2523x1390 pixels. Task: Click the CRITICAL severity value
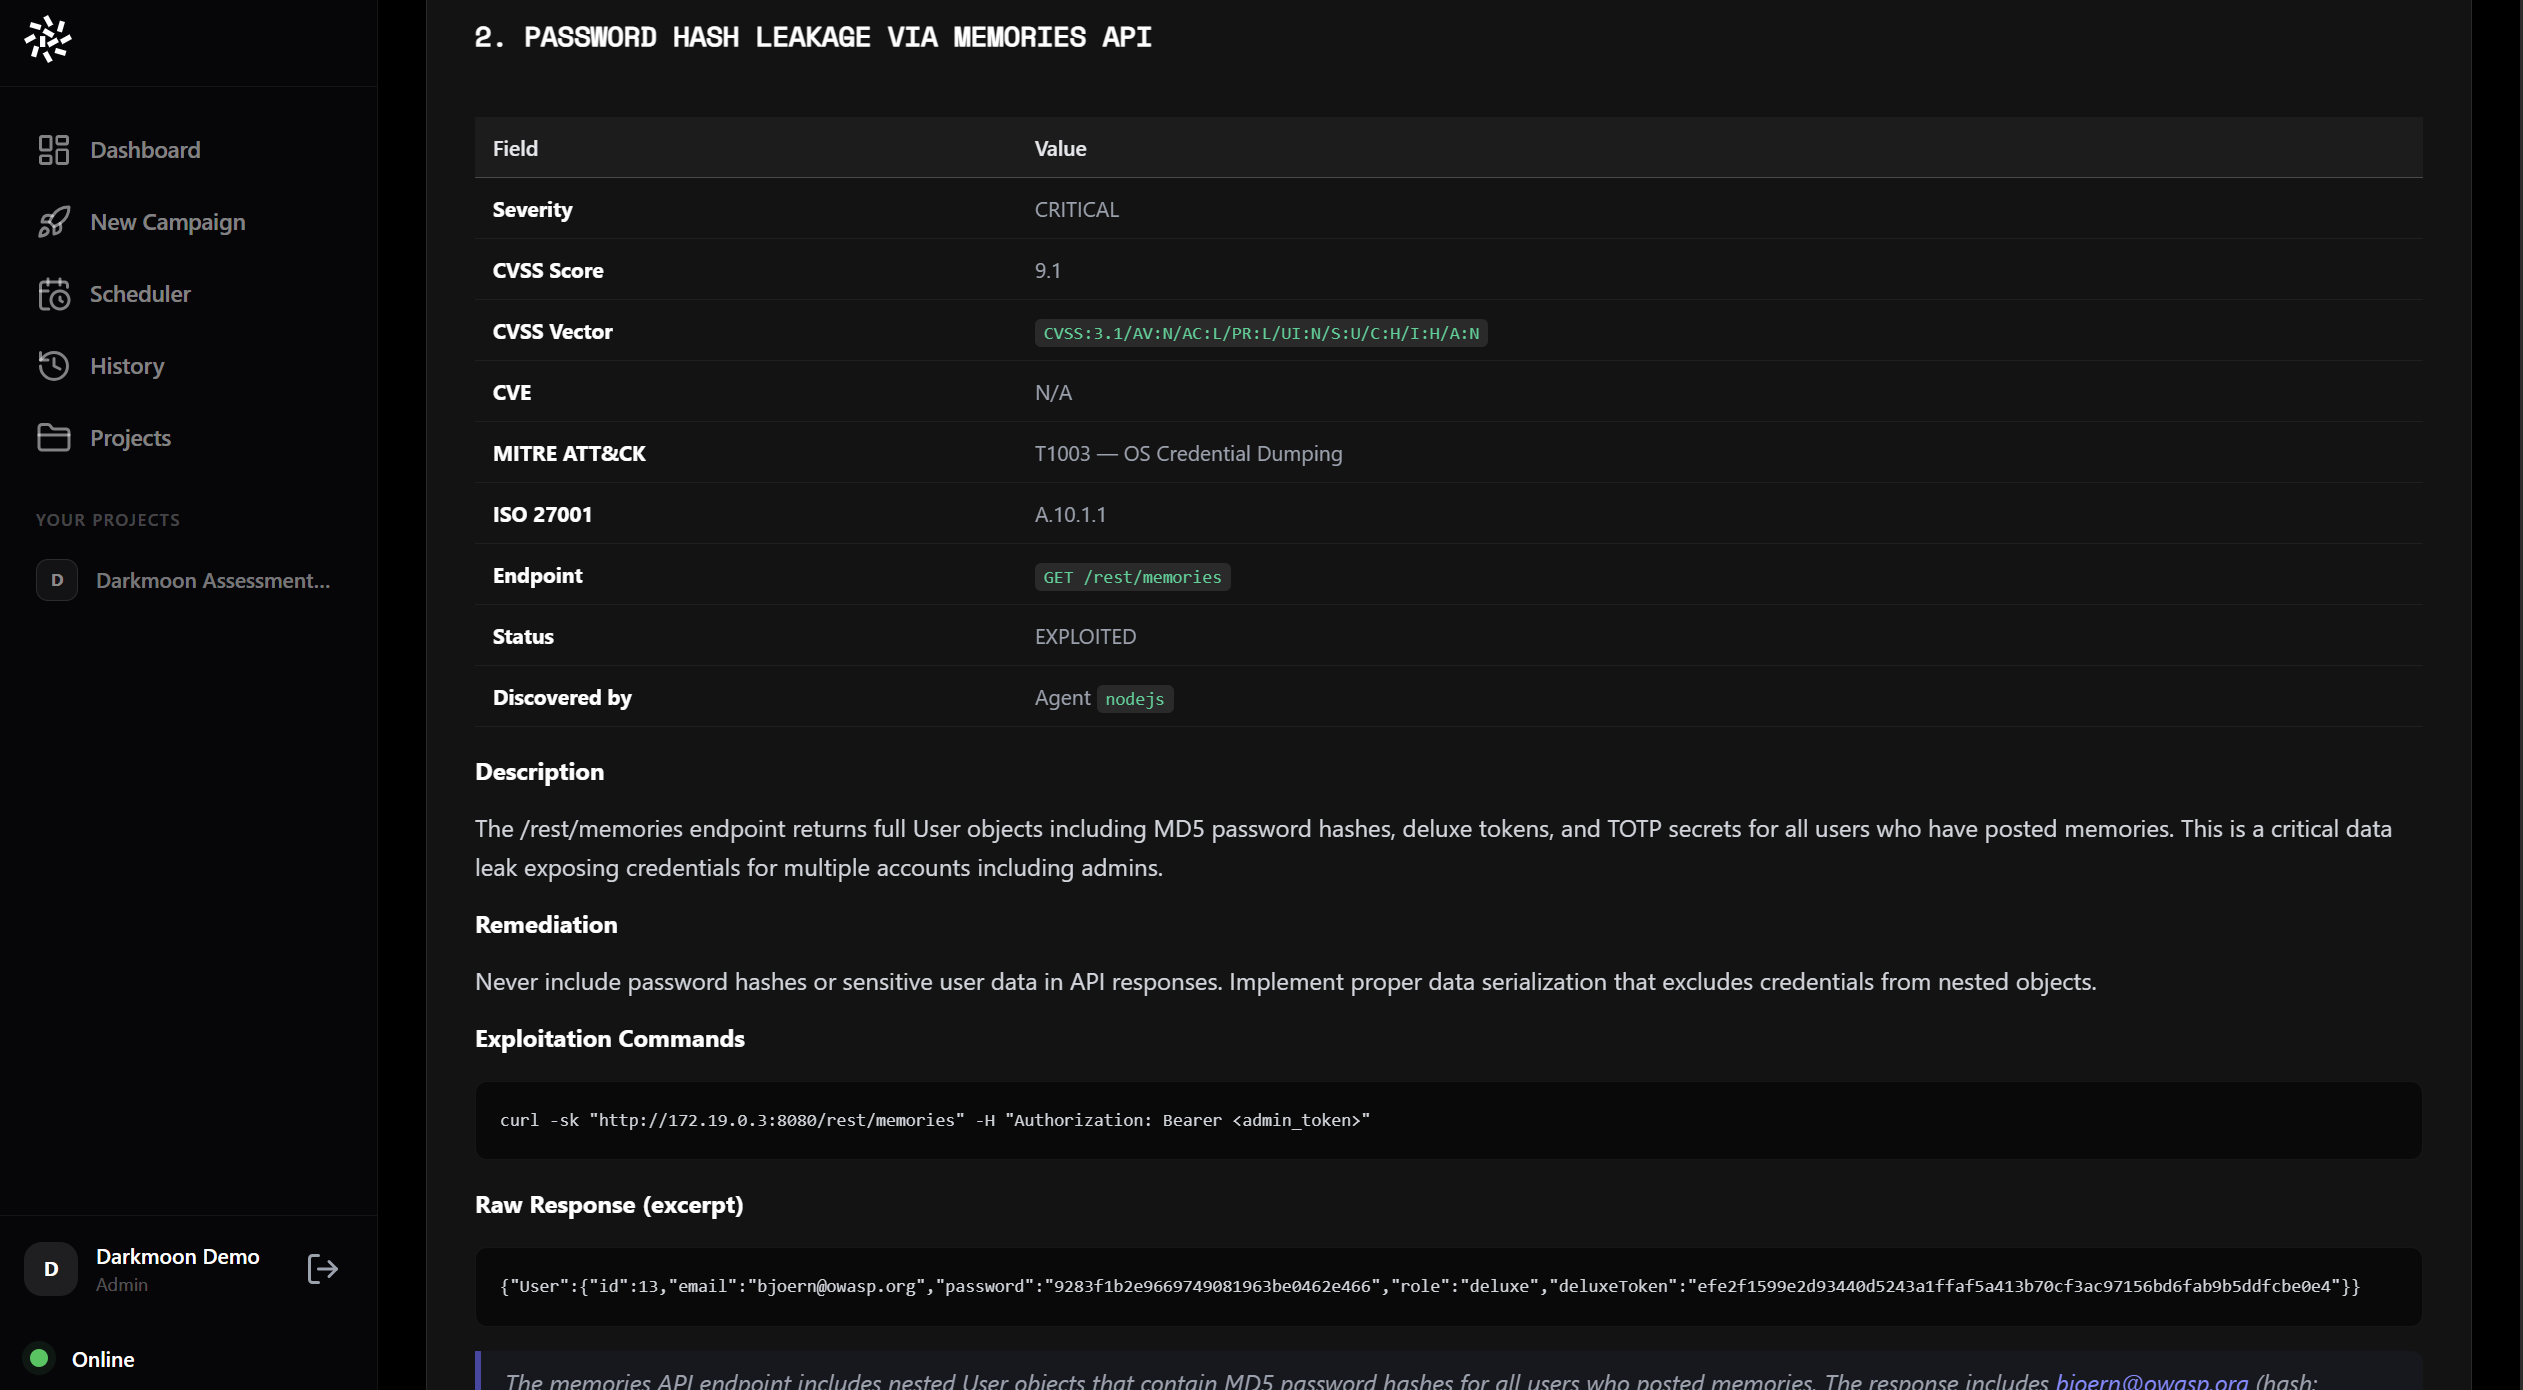[x=1077, y=209]
